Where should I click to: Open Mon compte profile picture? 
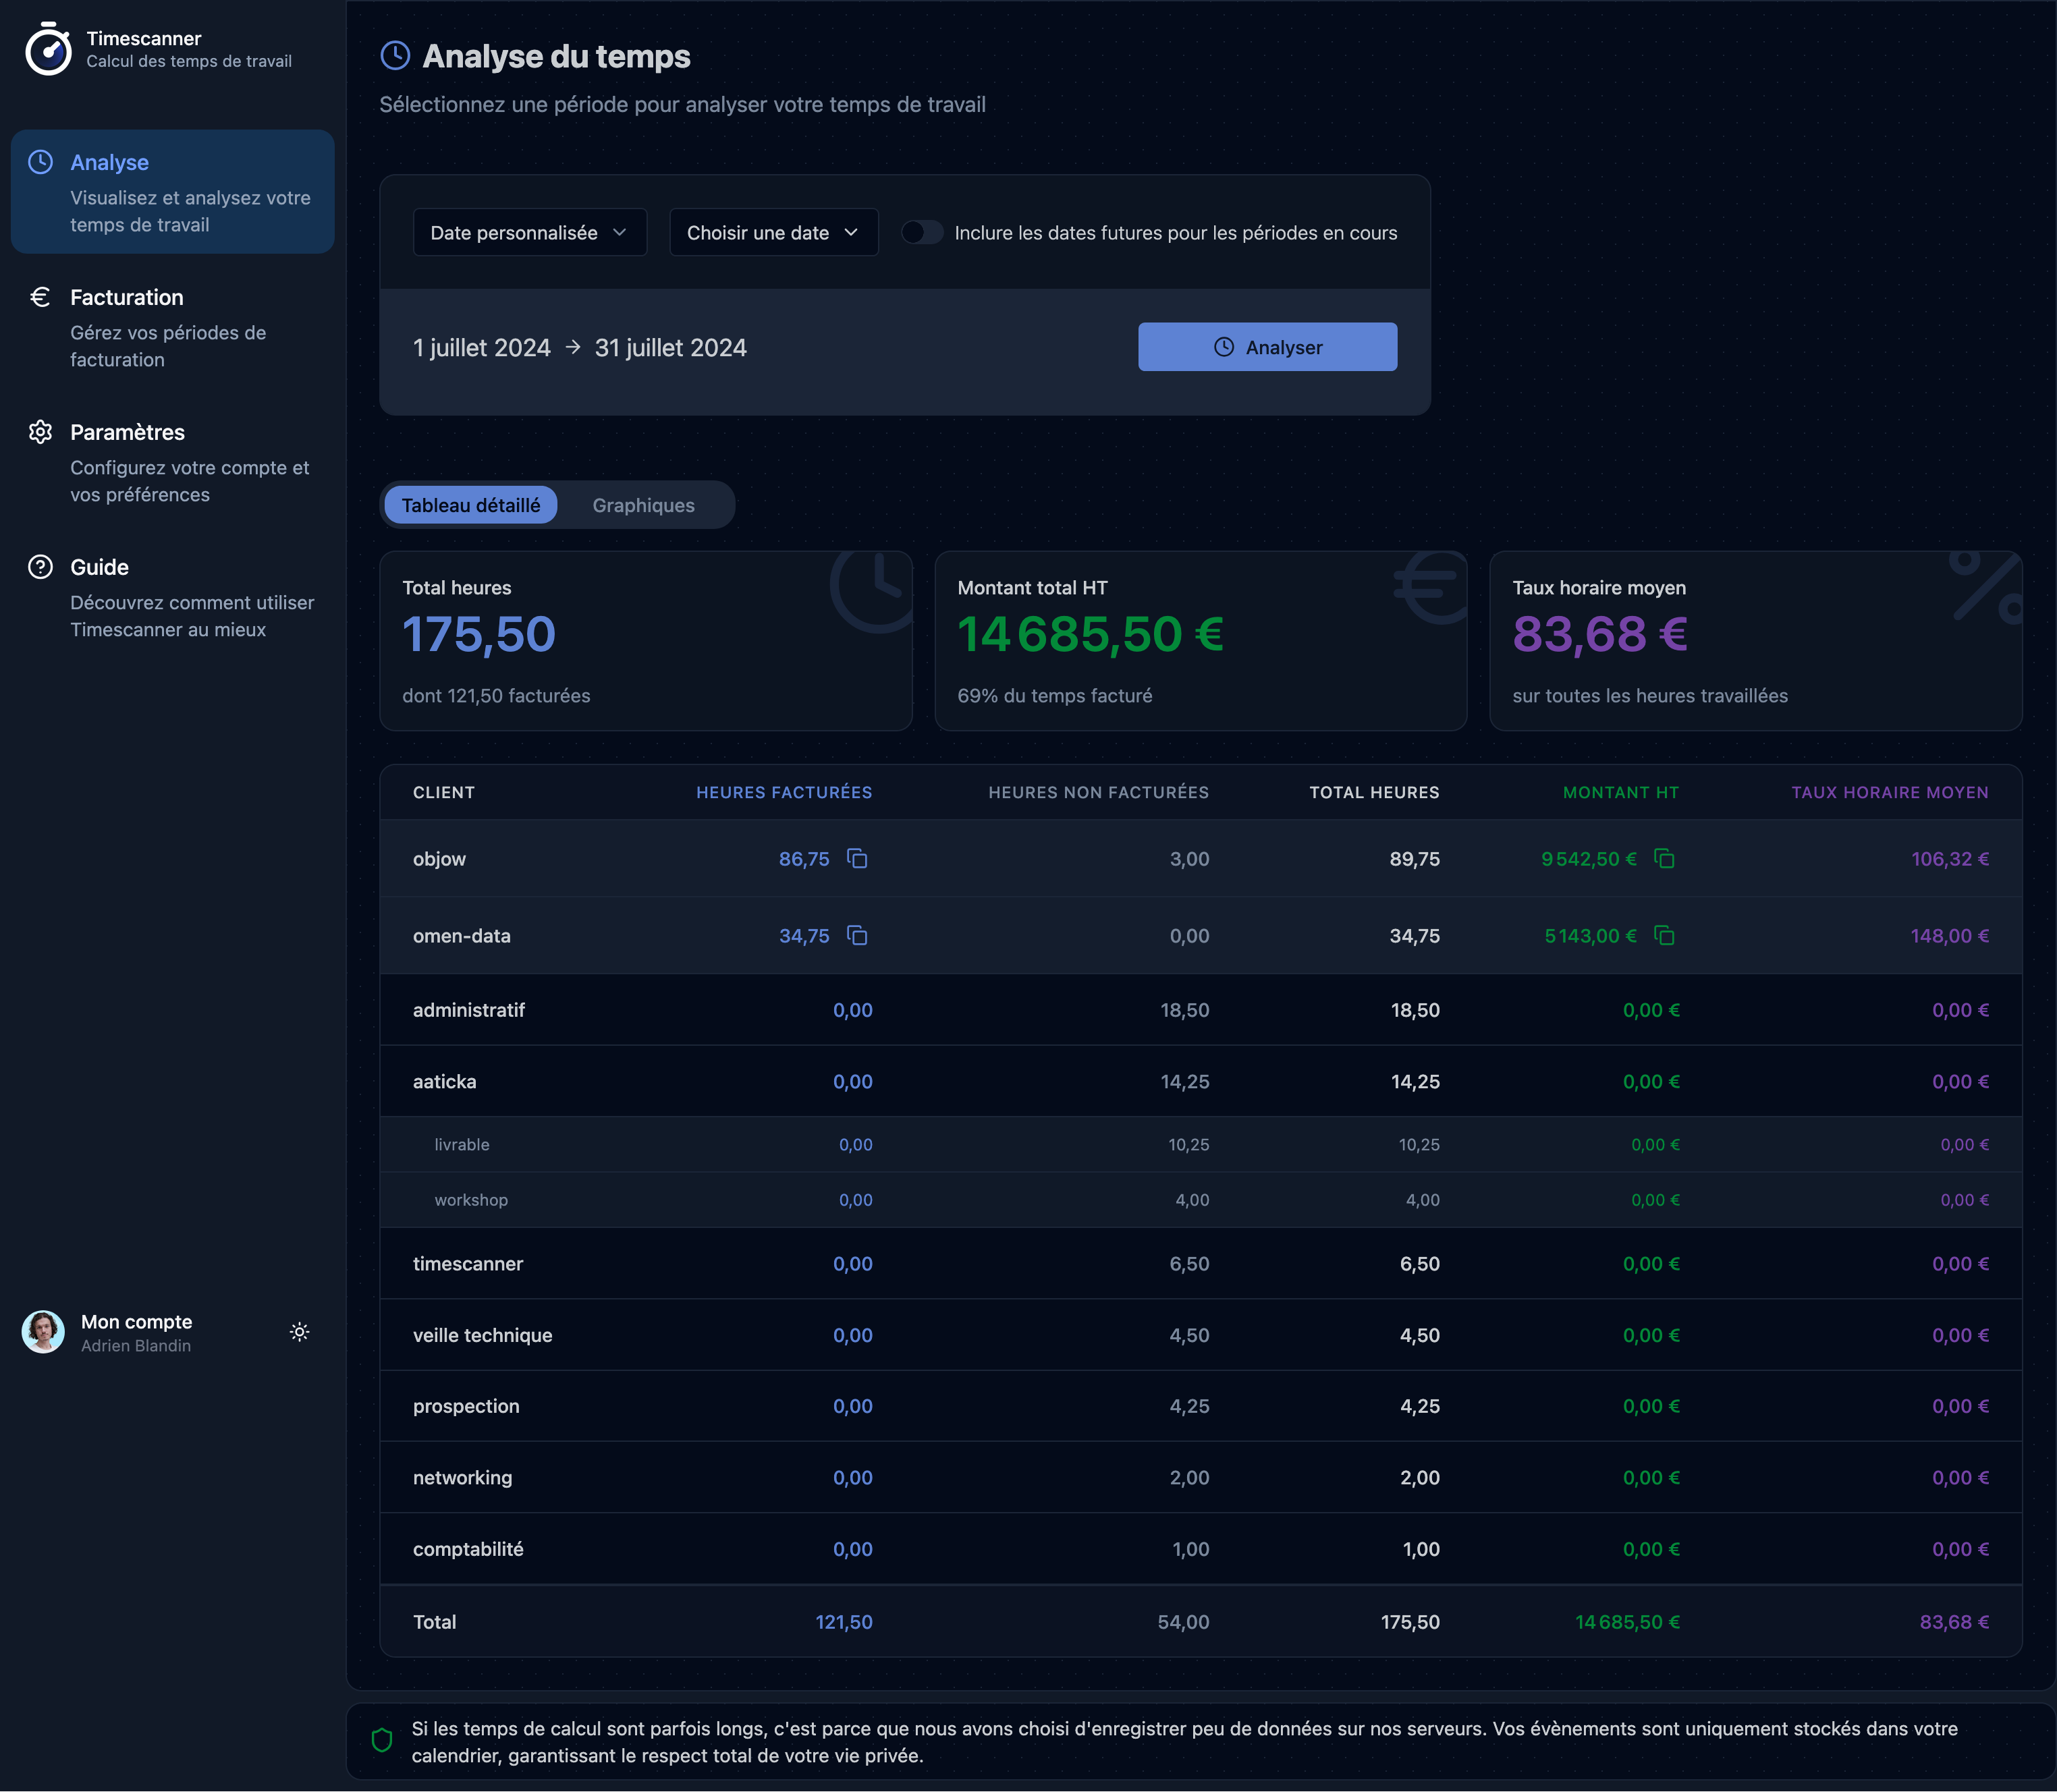(x=43, y=1331)
